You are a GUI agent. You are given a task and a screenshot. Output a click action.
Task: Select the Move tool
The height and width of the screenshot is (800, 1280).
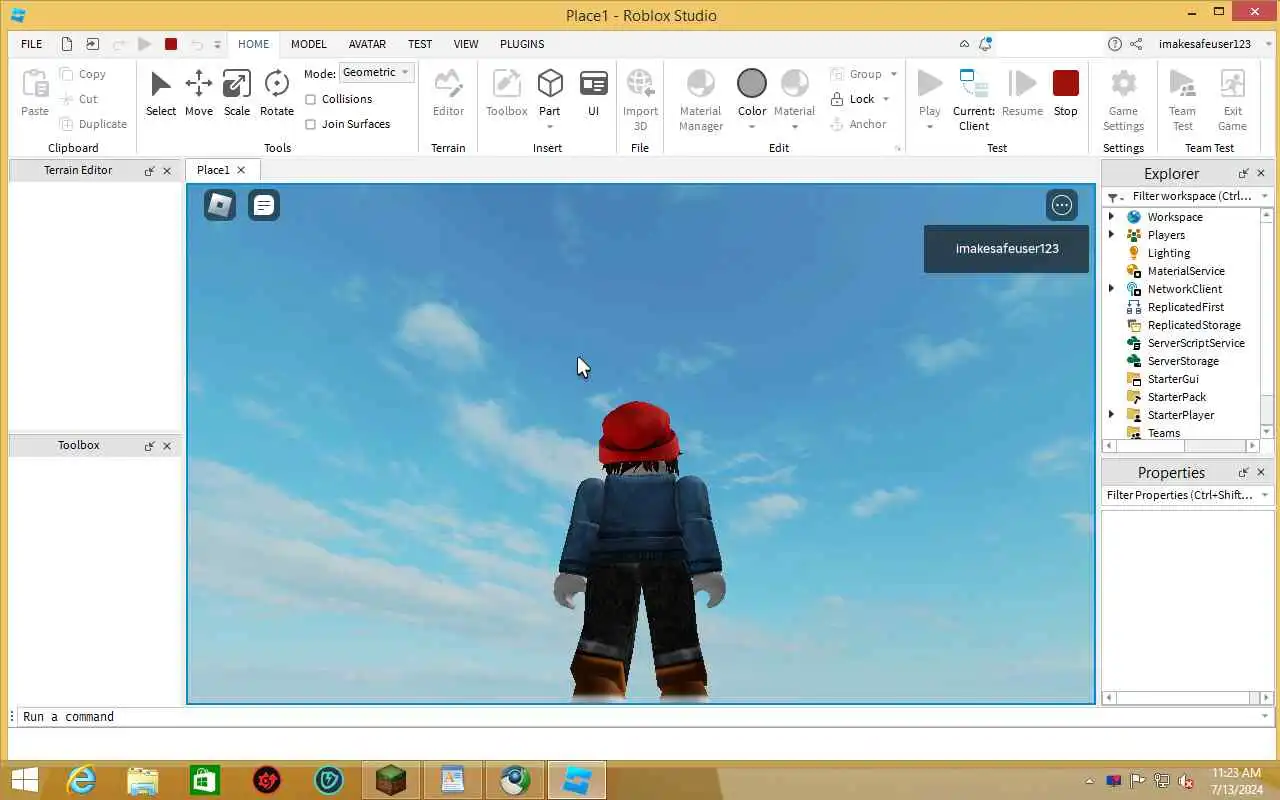198,93
